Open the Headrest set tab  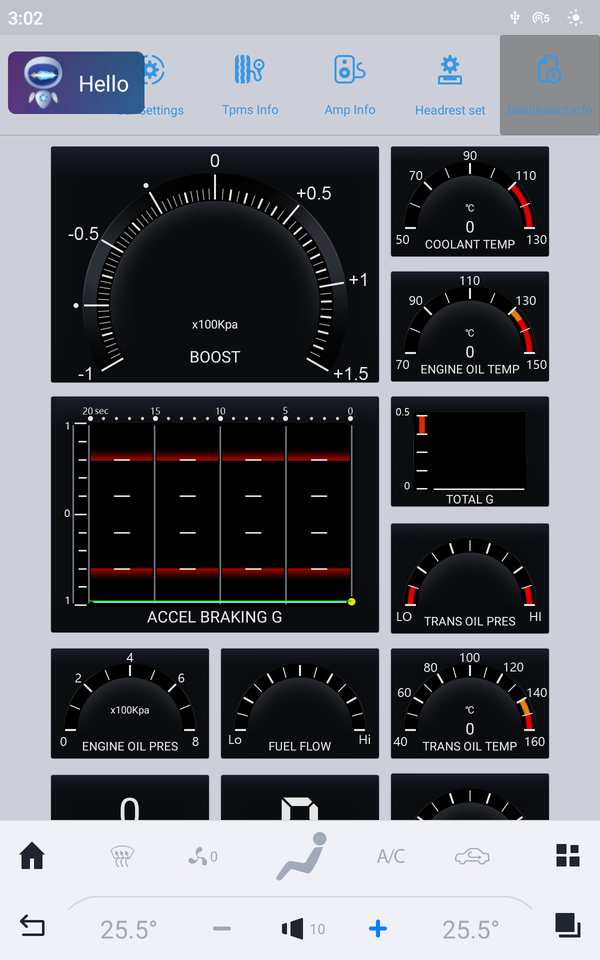[x=450, y=85]
